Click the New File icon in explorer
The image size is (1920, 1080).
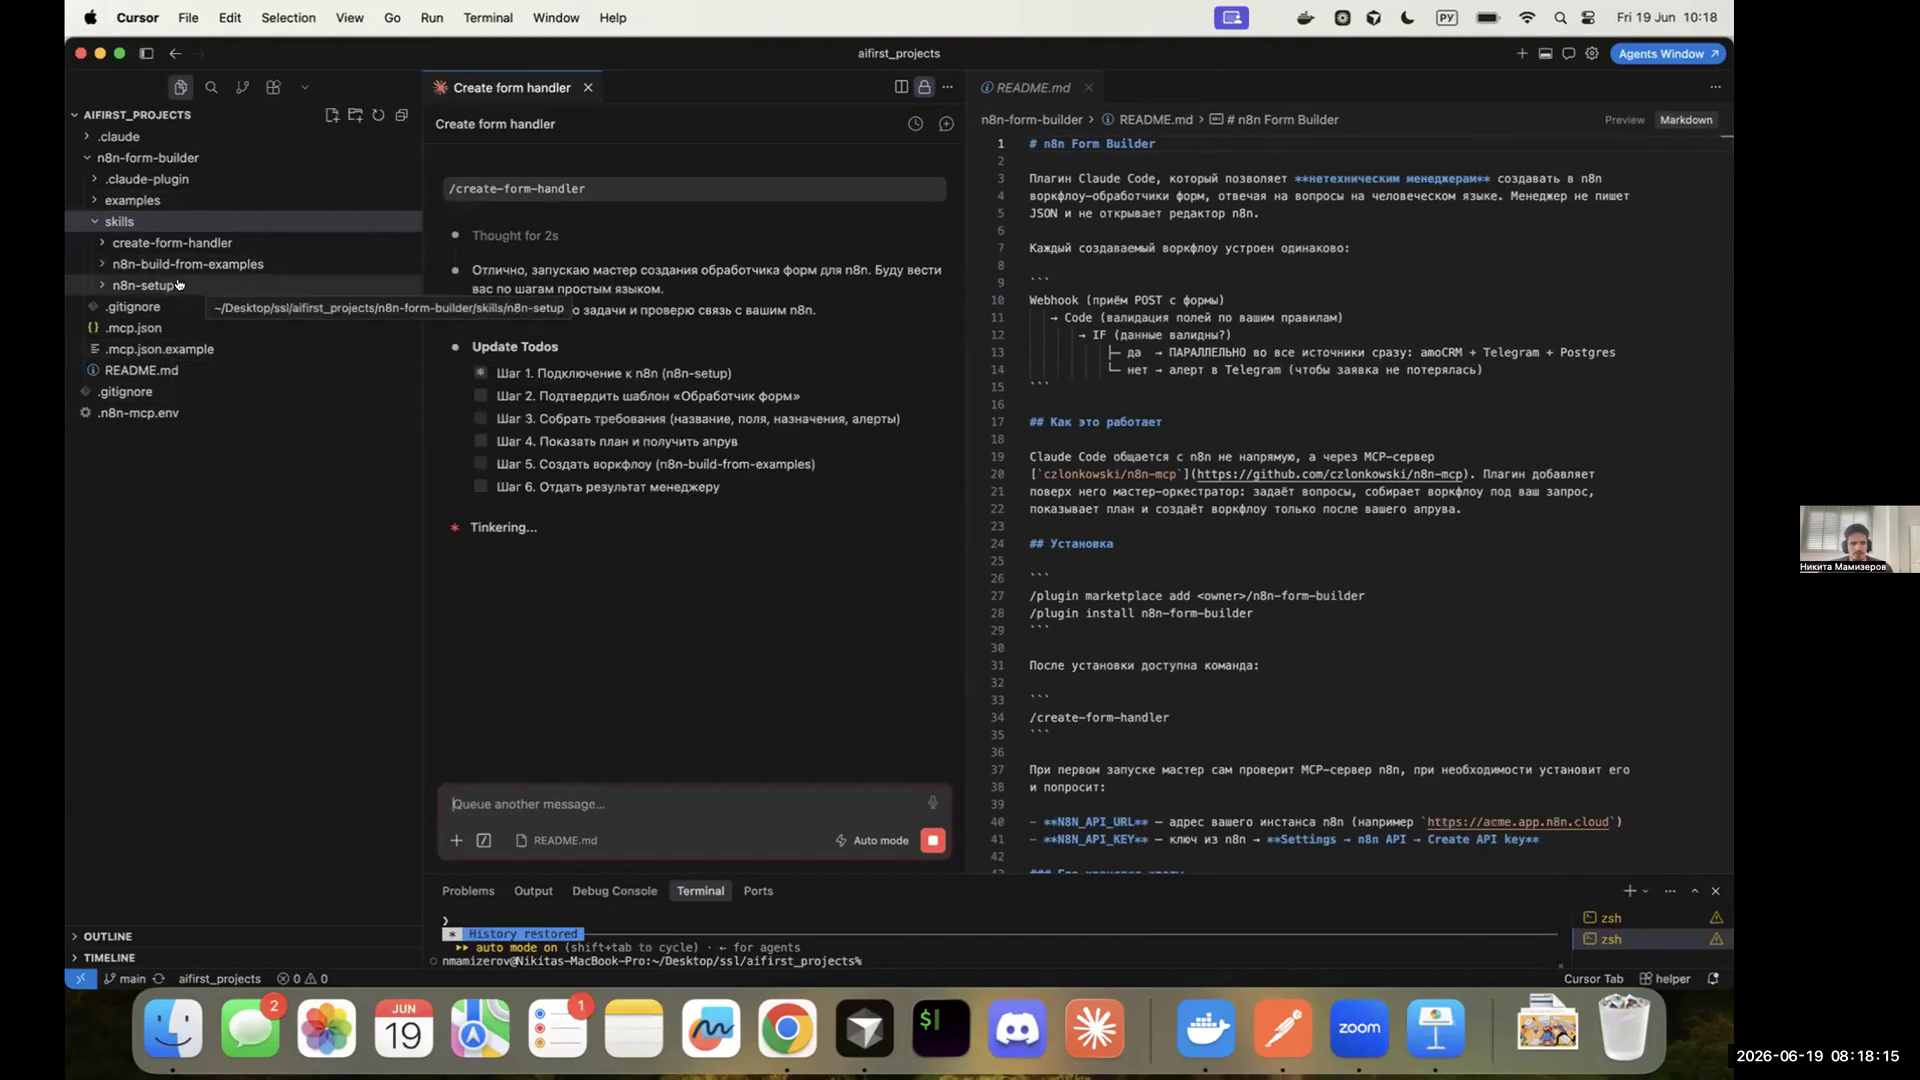click(332, 115)
